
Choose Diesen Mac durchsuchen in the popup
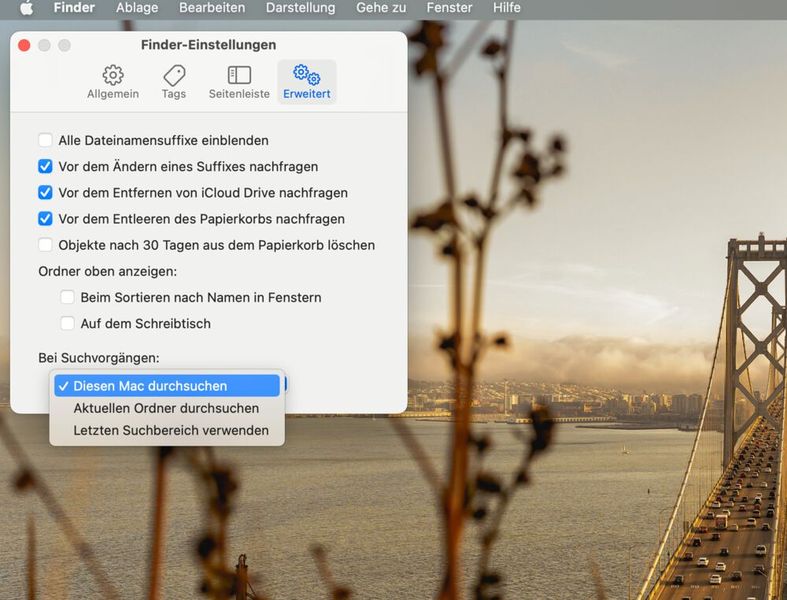[167, 386]
